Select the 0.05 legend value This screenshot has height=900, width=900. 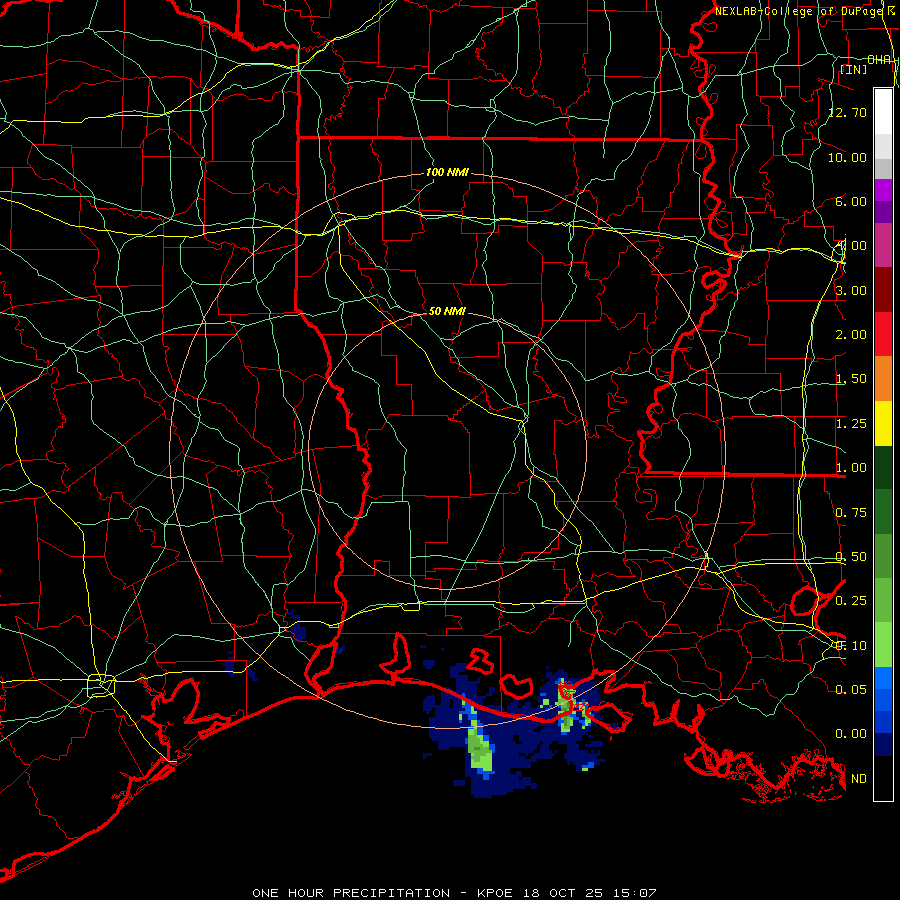coord(851,689)
